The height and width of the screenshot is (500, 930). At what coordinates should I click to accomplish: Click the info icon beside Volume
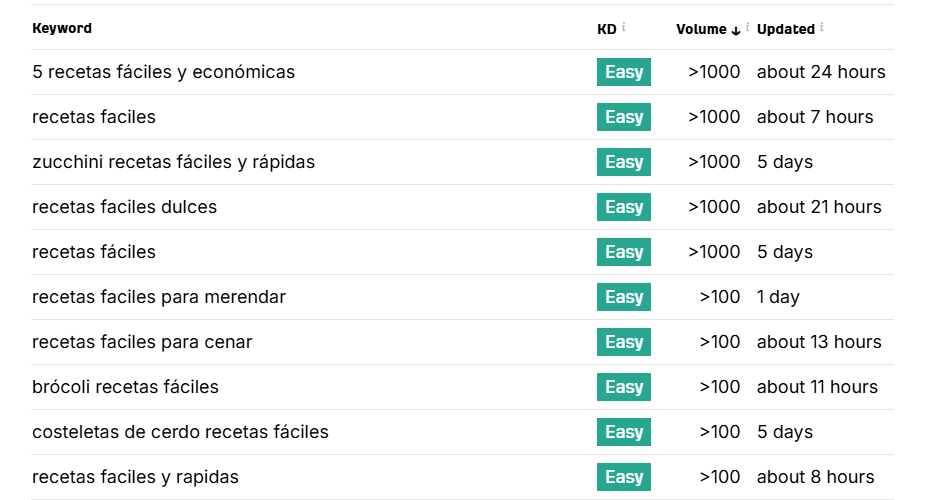pos(748,27)
